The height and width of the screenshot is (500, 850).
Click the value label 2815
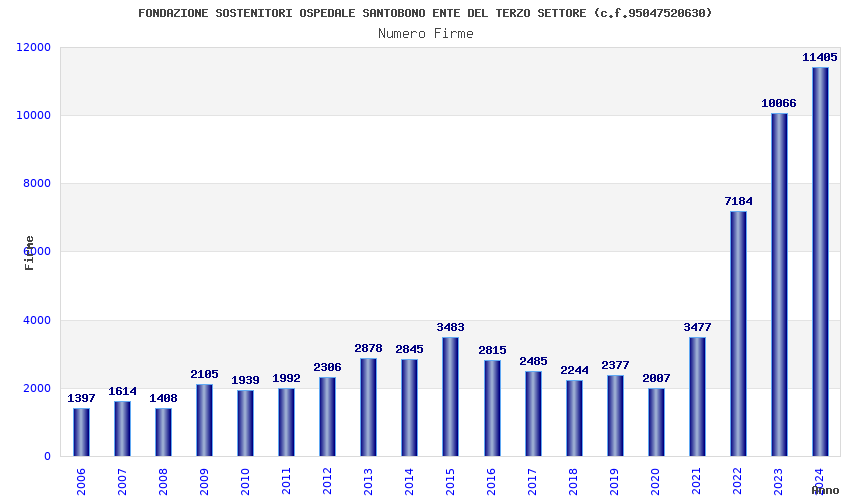point(492,350)
